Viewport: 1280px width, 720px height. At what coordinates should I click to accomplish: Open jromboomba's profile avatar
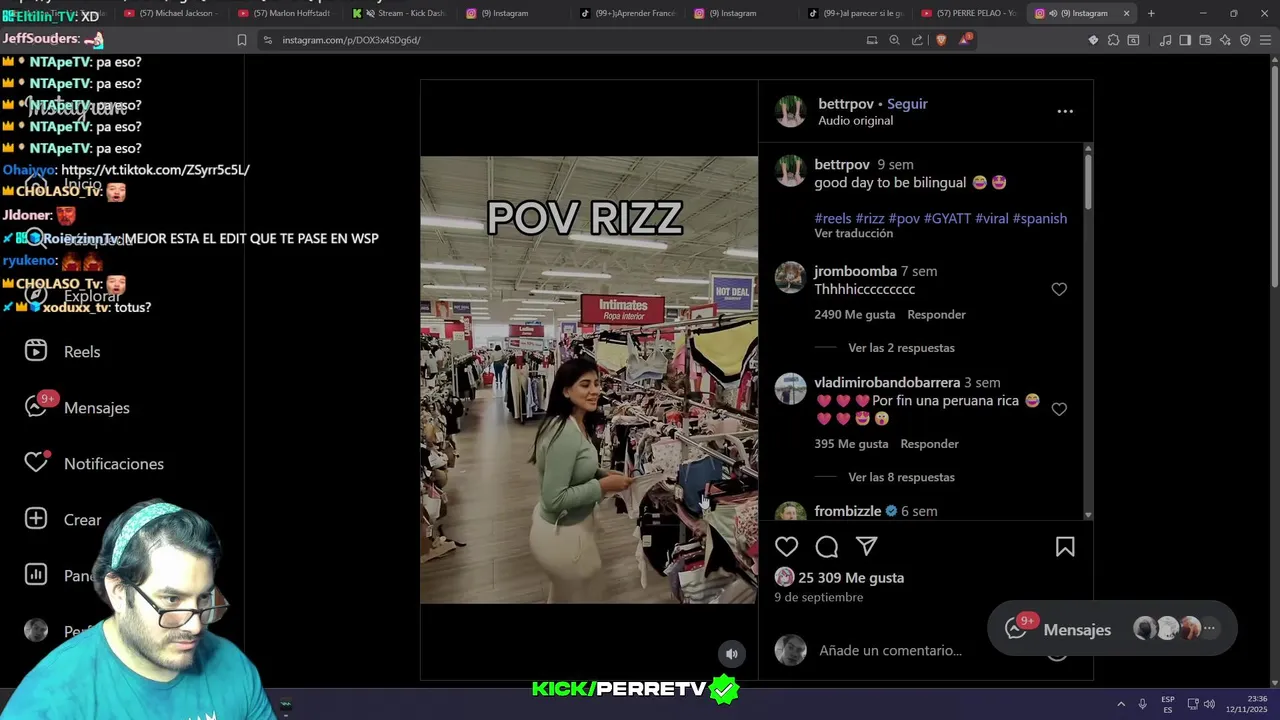[x=790, y=277]
